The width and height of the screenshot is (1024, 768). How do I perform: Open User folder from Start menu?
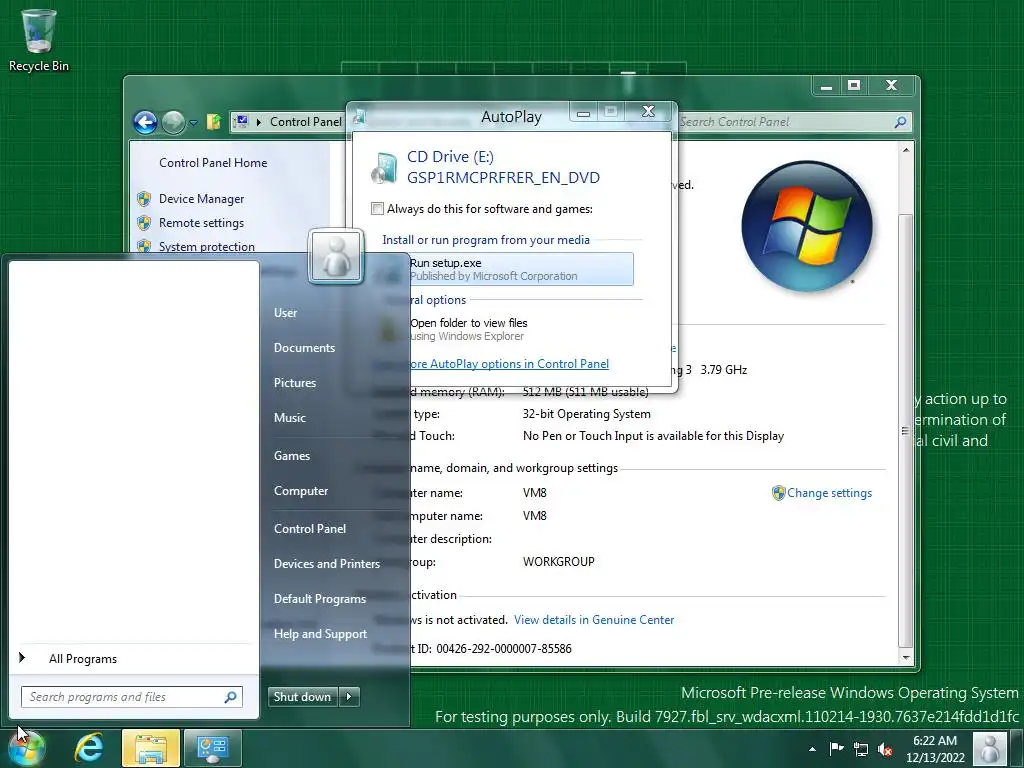point(285,313)
